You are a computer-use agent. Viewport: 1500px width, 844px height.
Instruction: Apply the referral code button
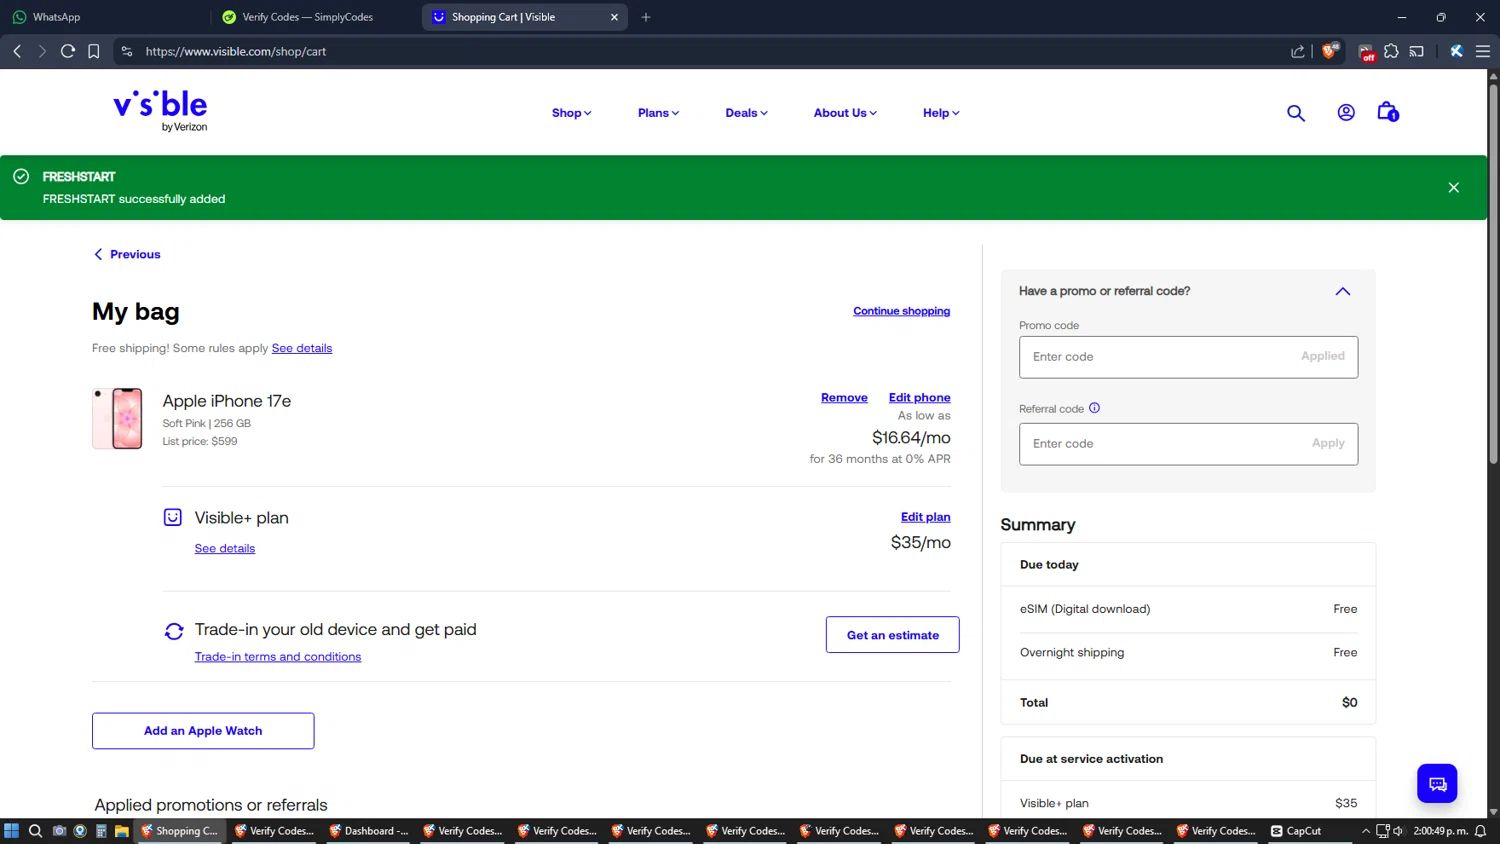(x=1328, y=443)
